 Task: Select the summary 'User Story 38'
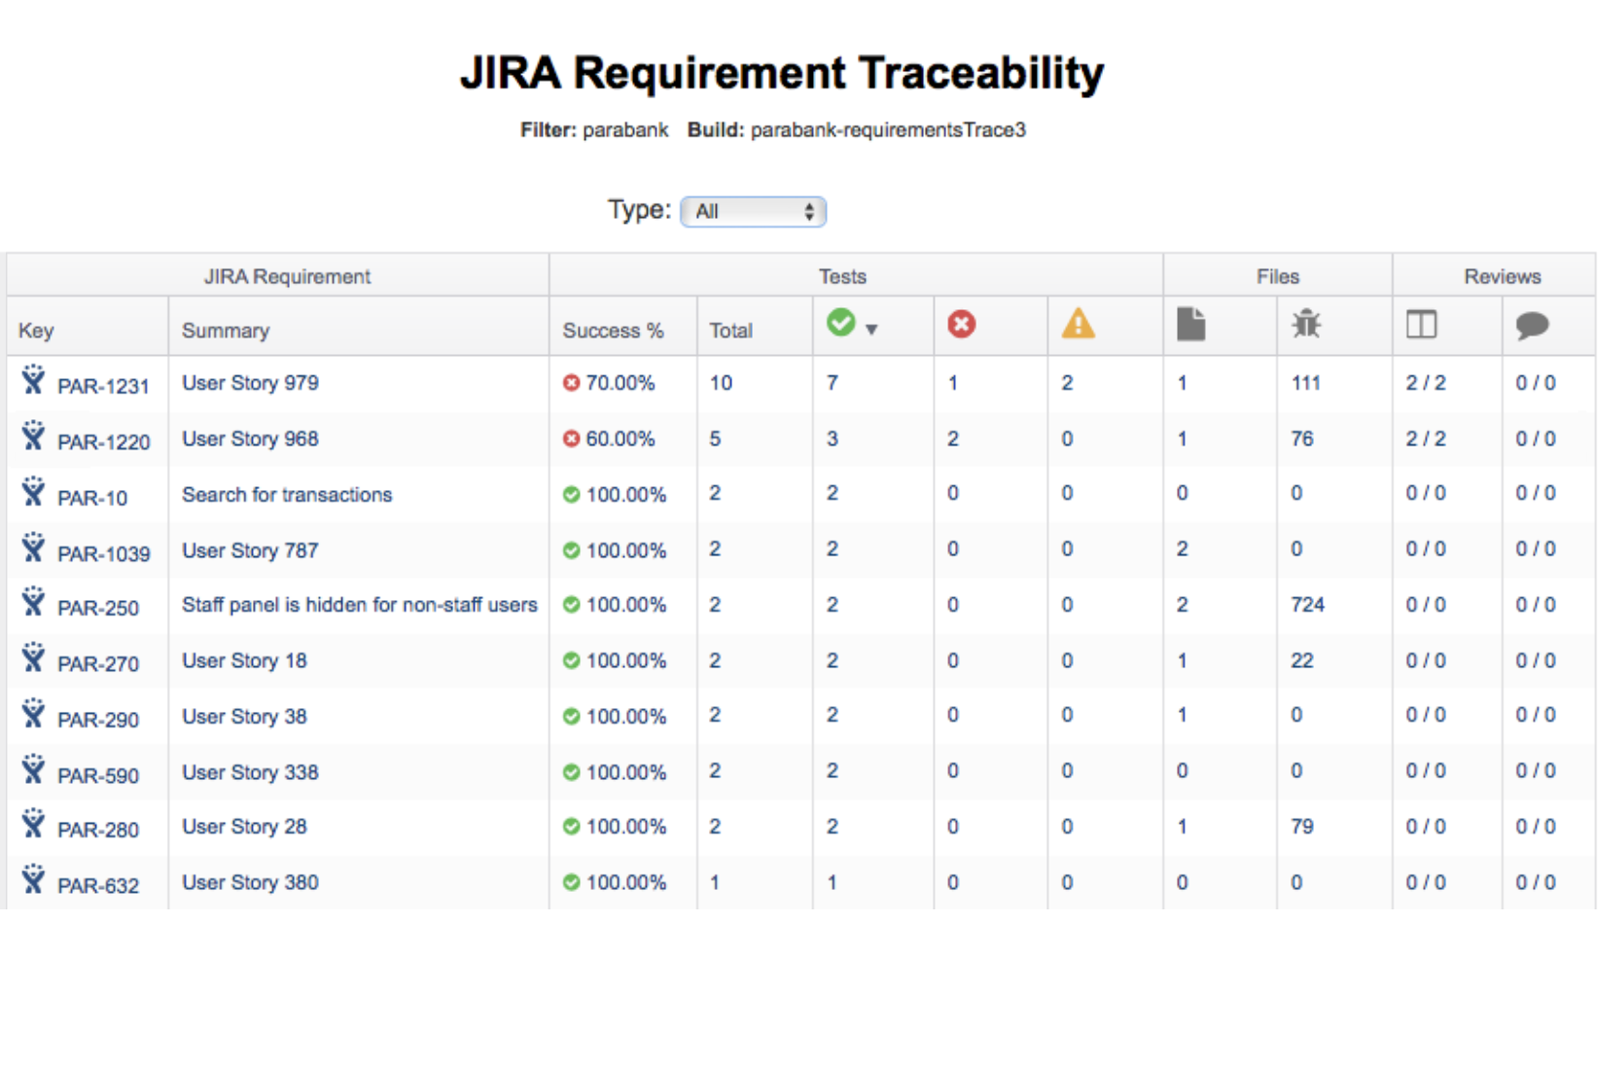(244, 717)
